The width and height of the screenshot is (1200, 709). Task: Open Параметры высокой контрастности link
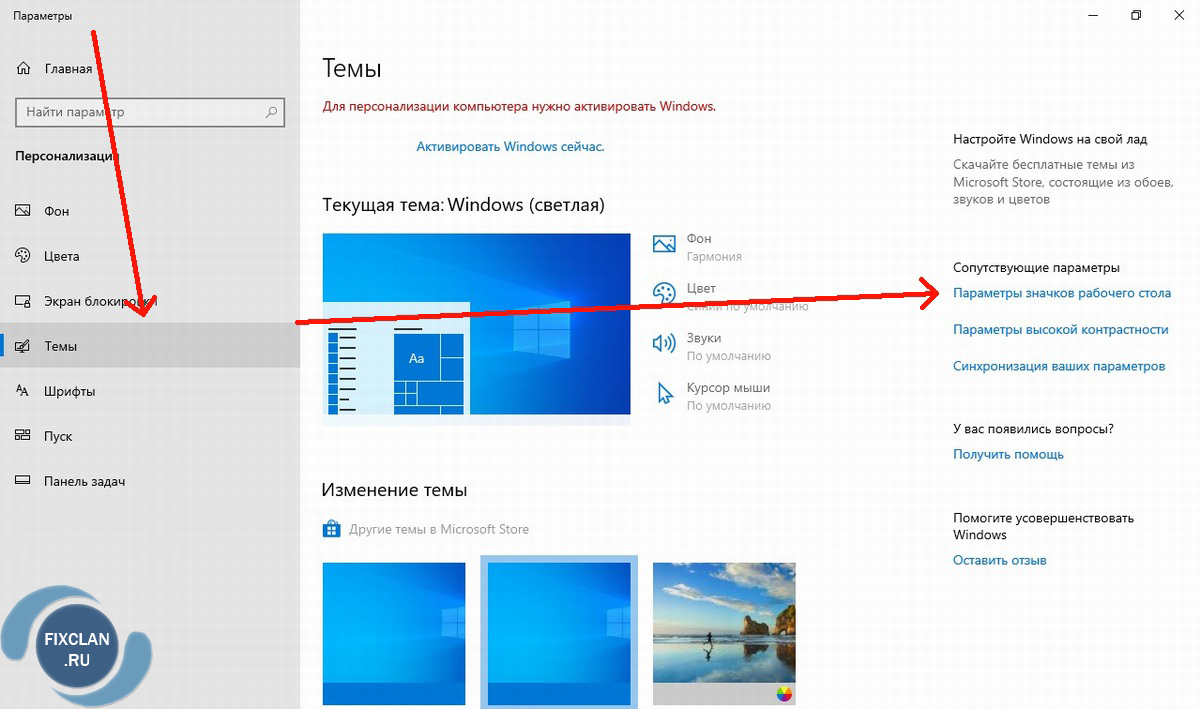point(1060,329)
